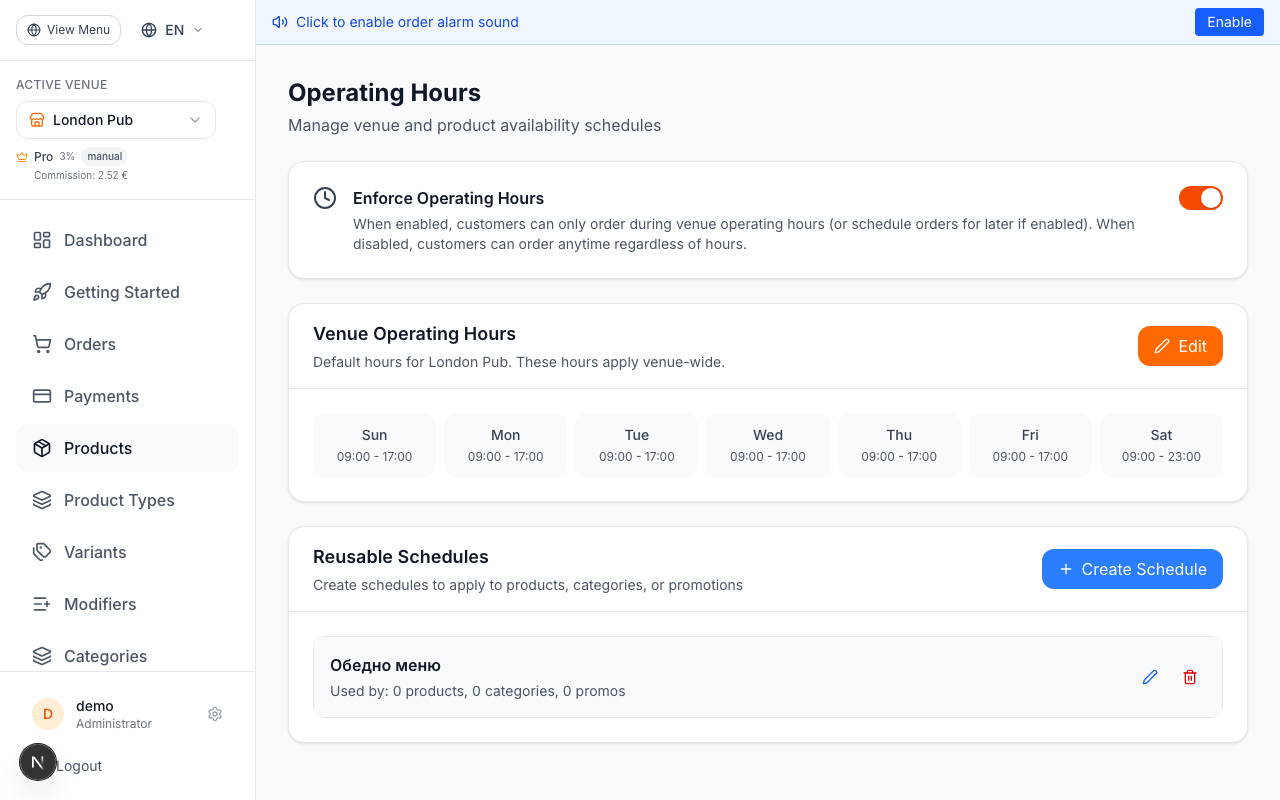This screenshot has width=1280, height=800.
Task: Click the Create Schedule button
Action: click(x=1132, y=569)
